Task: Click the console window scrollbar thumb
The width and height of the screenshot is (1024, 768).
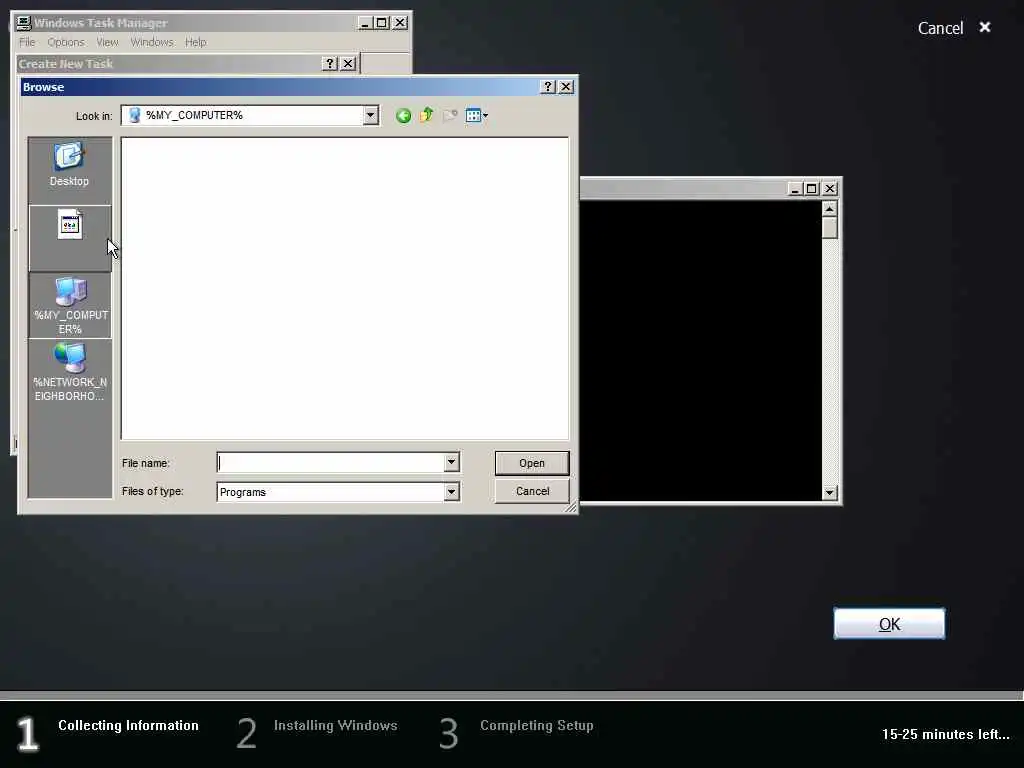Action: coord(829,228)
